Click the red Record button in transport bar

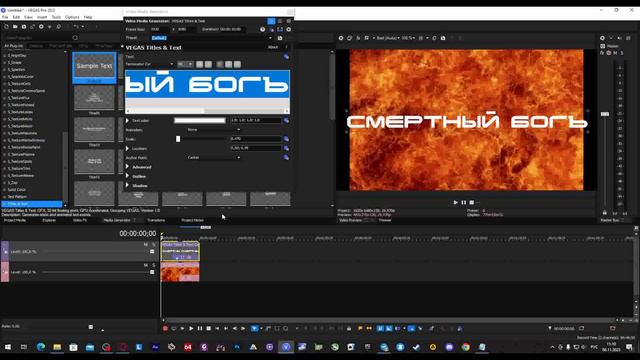165,328
